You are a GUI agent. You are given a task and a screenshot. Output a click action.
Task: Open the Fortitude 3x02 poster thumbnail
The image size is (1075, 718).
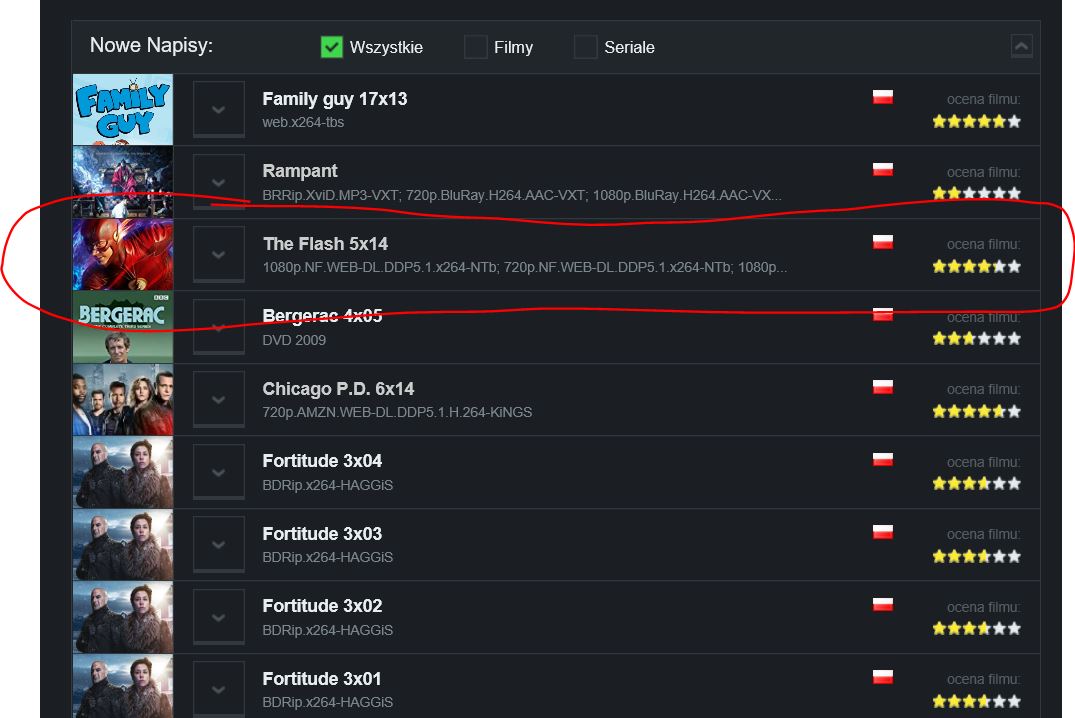[x=123, y=617]
